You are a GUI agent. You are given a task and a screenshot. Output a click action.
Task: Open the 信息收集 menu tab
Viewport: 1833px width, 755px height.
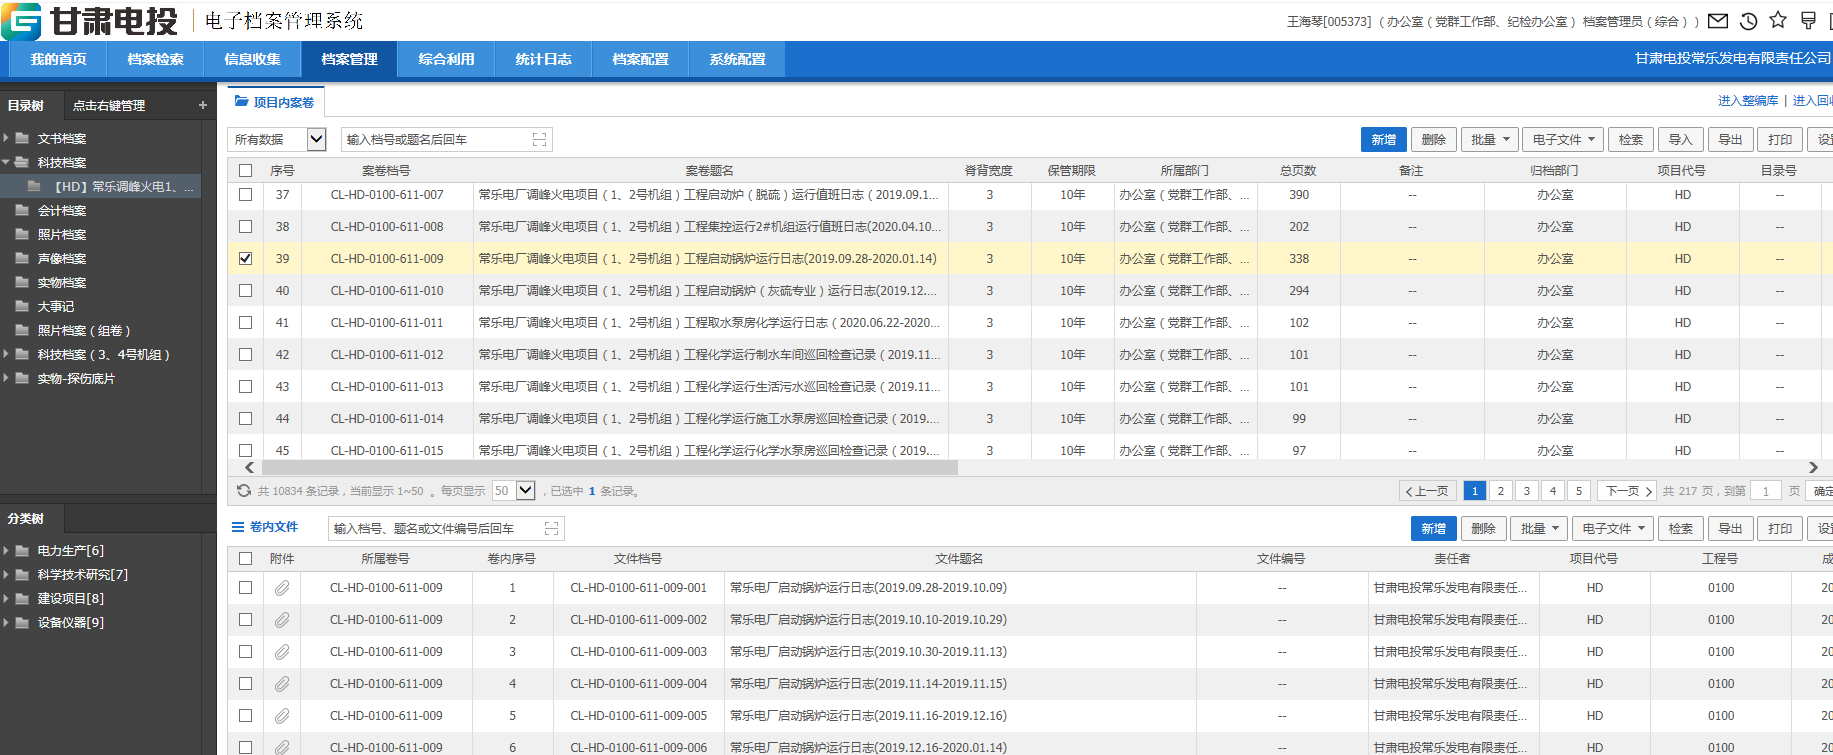pos(252,59)
